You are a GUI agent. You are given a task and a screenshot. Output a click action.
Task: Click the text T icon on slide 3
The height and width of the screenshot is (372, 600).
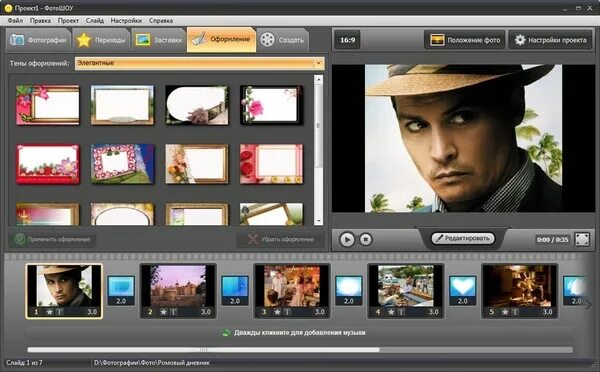[287, 312]
